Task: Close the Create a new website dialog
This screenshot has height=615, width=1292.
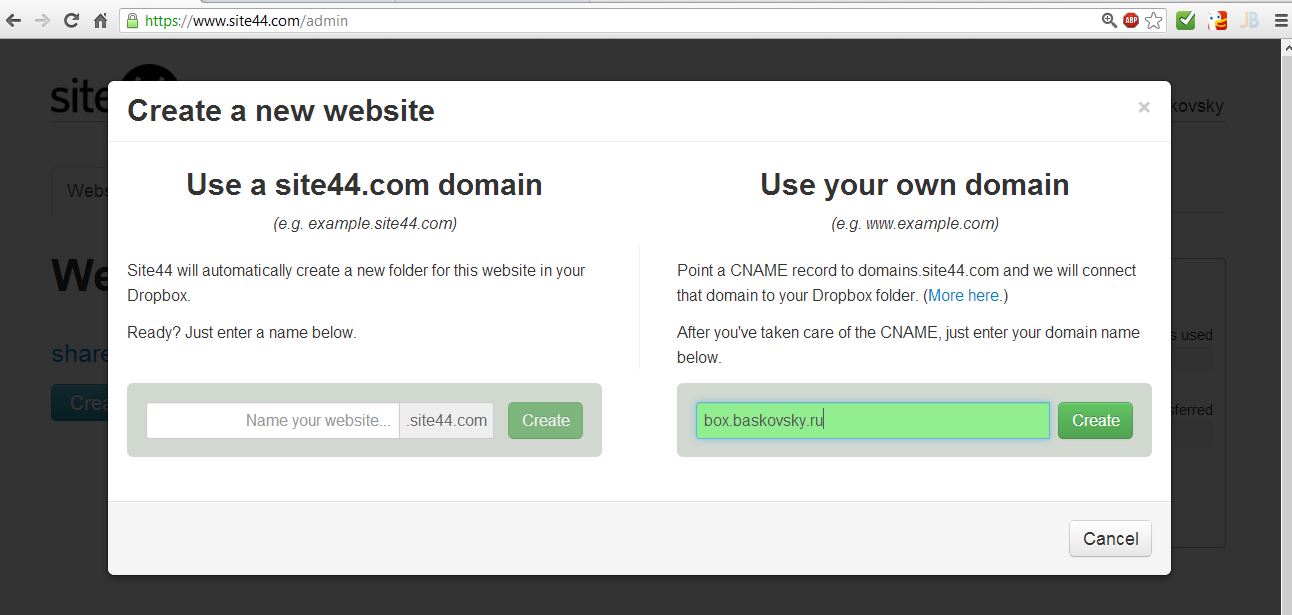Action: (1144, 107)
